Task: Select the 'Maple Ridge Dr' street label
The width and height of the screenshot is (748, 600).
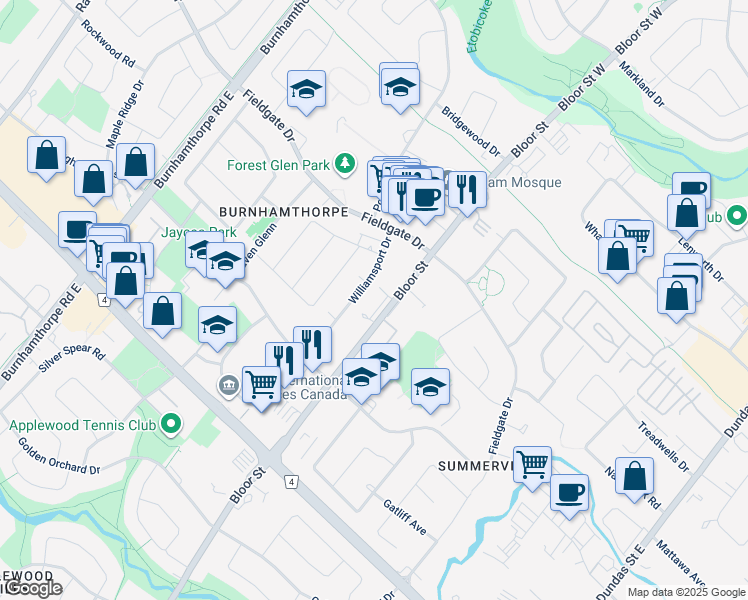Action: (125, 114)
